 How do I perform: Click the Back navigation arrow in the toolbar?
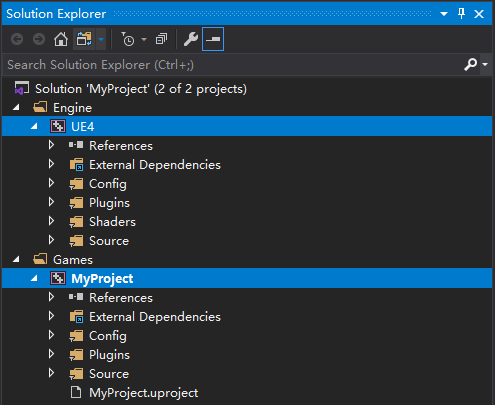(17, 39)
